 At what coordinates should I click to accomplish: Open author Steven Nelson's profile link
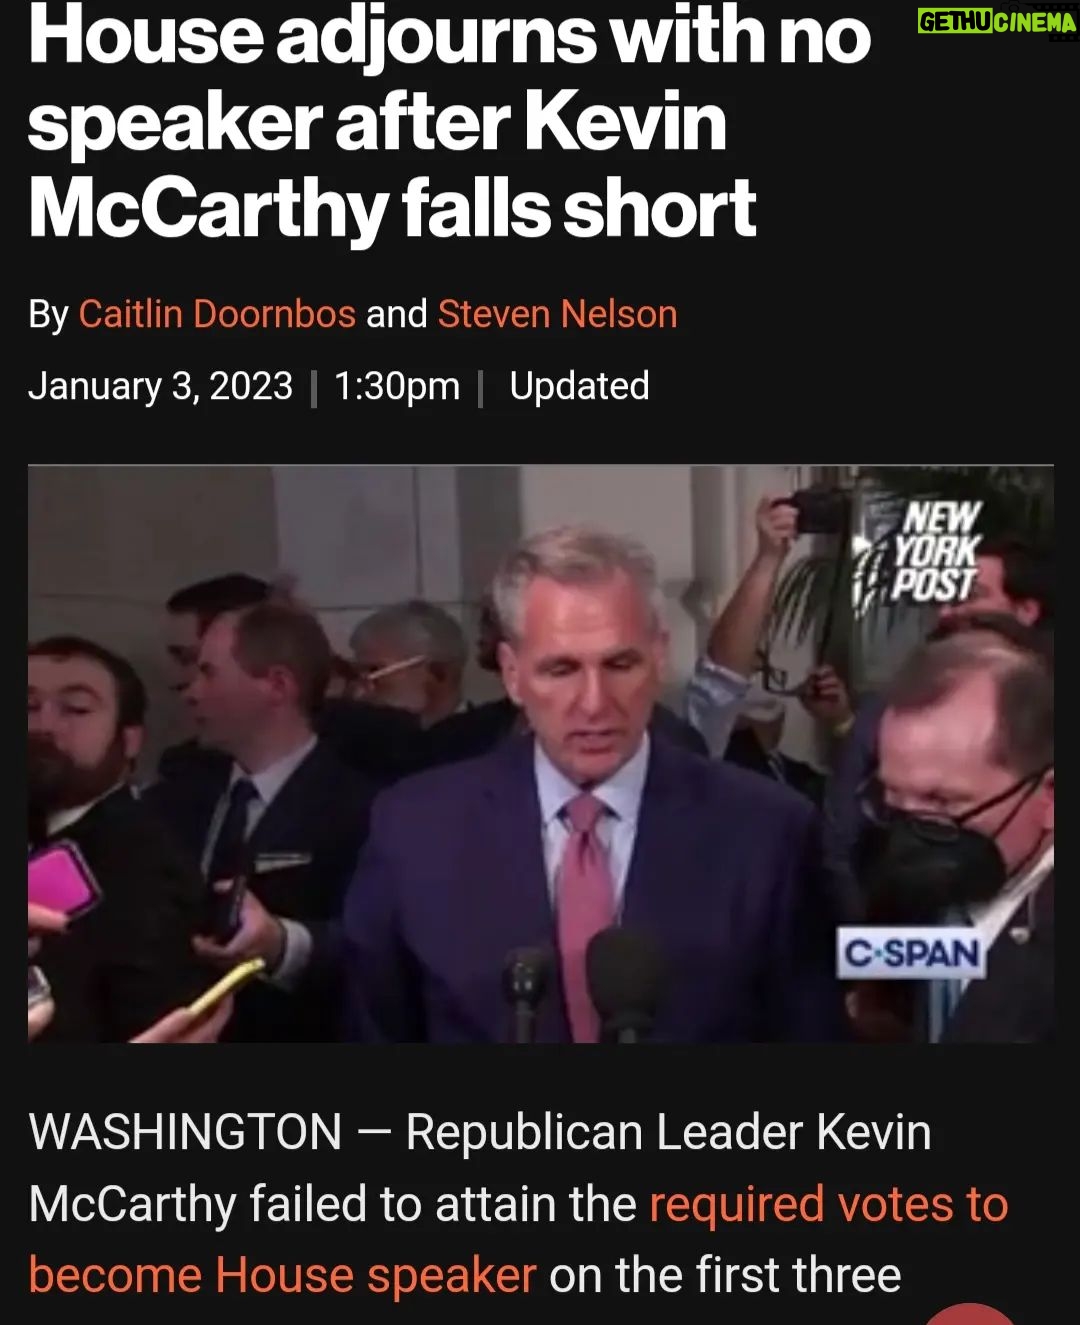point(557,314)
